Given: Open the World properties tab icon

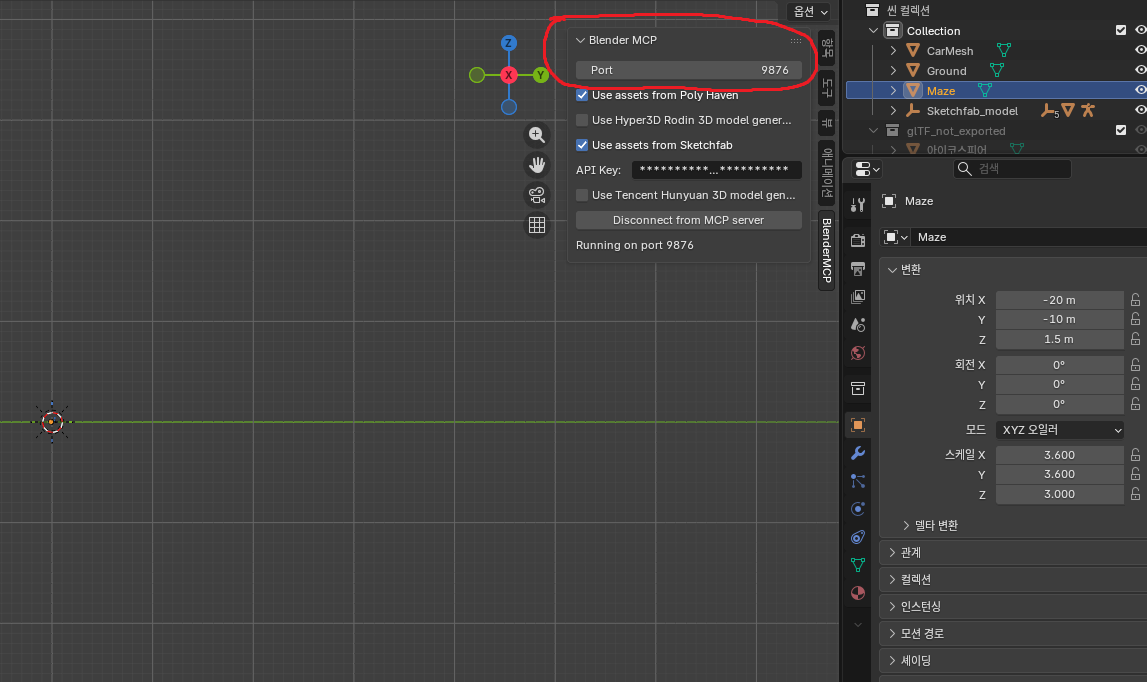Looking at the screenshot, I should (x=857, y=353).
